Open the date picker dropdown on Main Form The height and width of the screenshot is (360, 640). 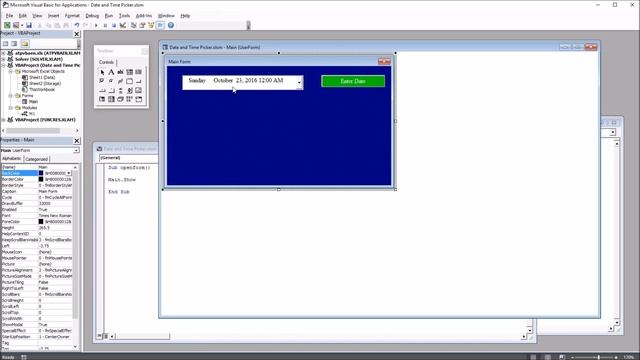299,82
